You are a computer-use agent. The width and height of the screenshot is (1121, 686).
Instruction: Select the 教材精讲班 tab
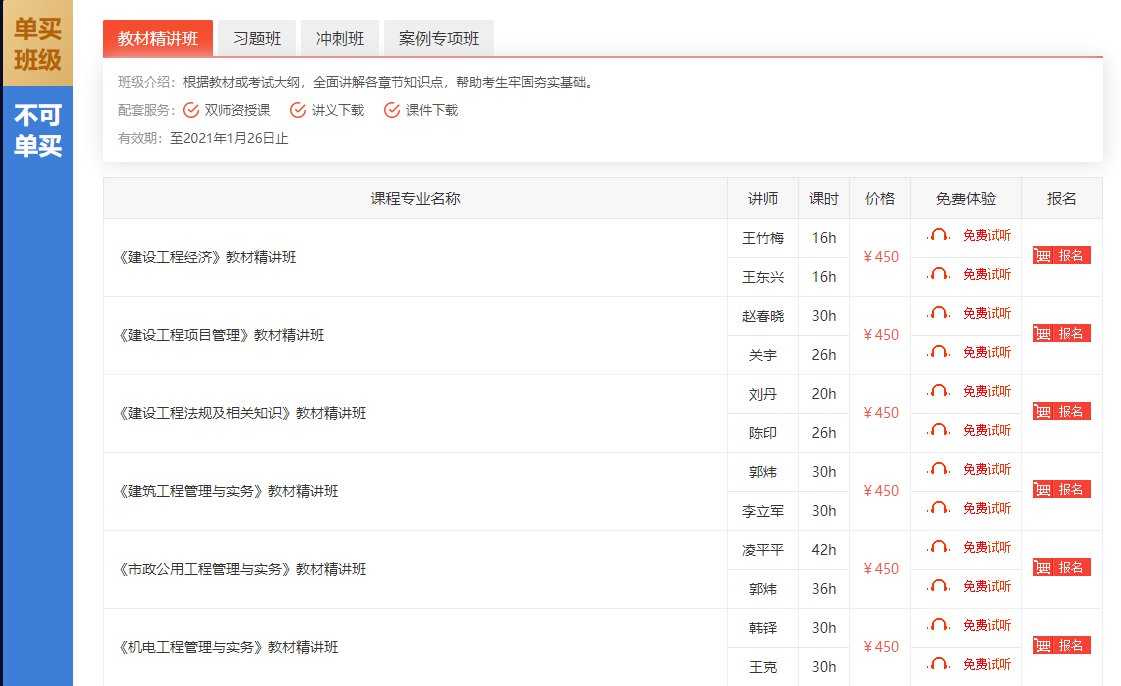tap(158, 39)
